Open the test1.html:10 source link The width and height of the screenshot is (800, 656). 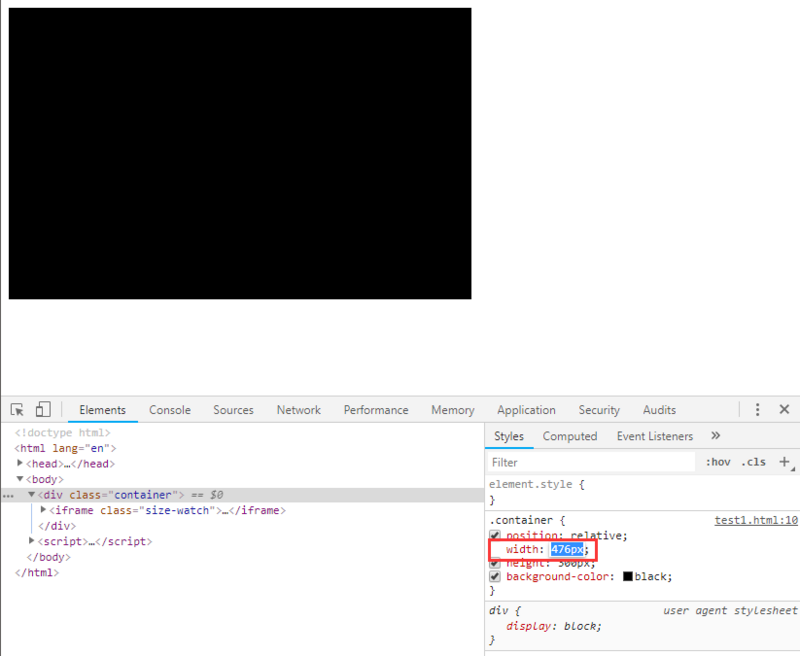click(x=756, y=520)
